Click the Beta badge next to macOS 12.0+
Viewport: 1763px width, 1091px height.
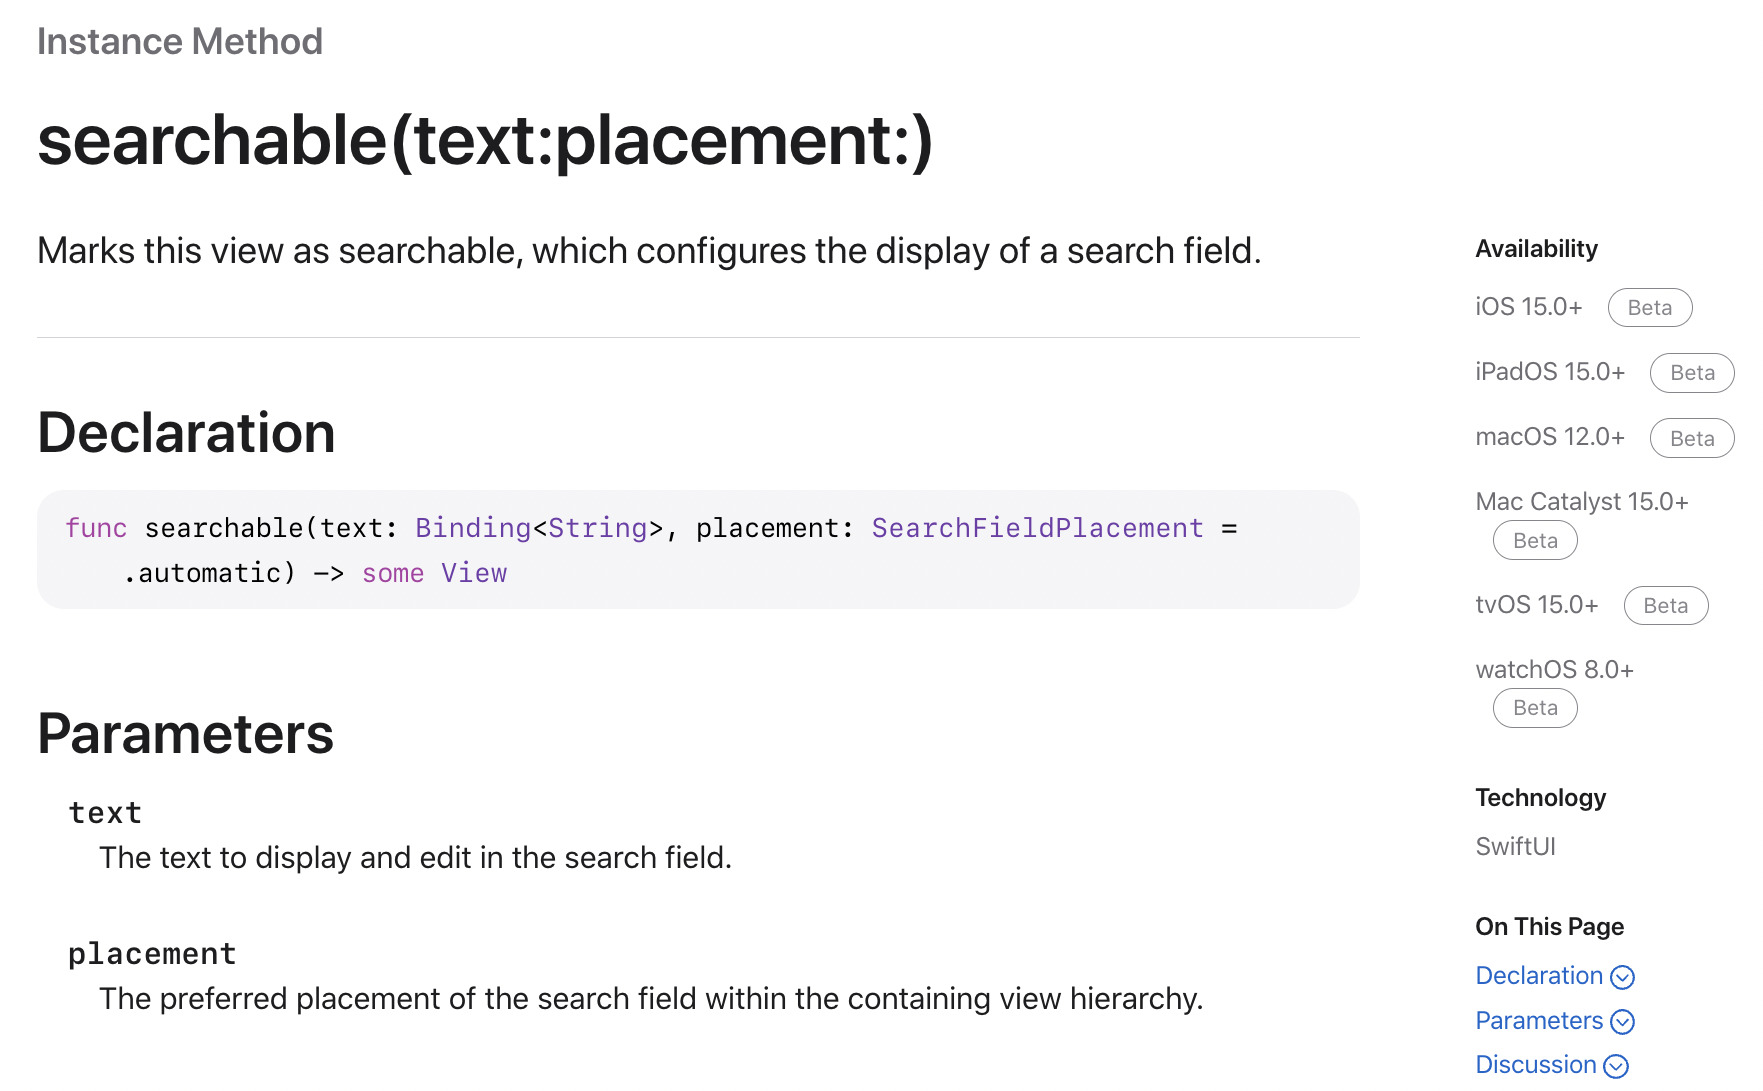(x=1691, y=438)
